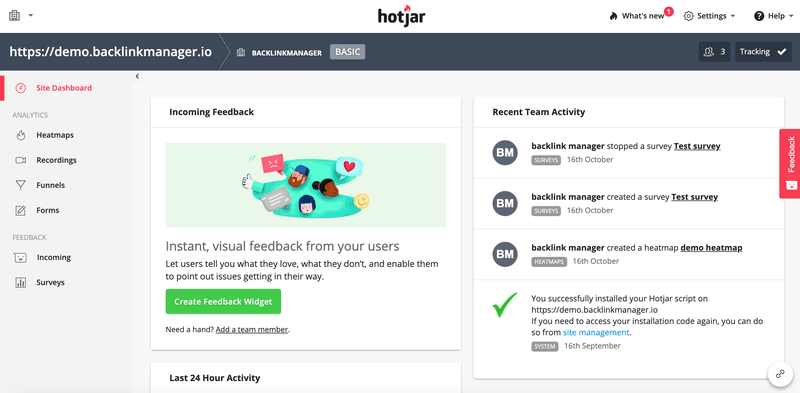Follow the Add a team member link

[x=252, y=330]
